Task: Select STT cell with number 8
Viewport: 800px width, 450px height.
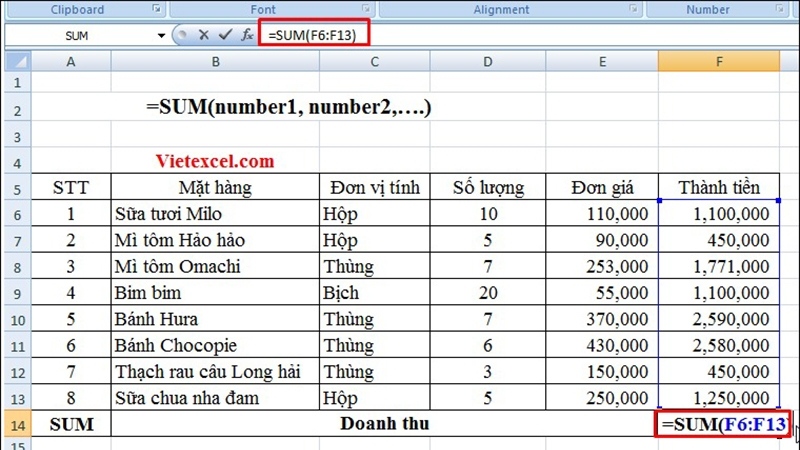Action: [x=71, y=398]
